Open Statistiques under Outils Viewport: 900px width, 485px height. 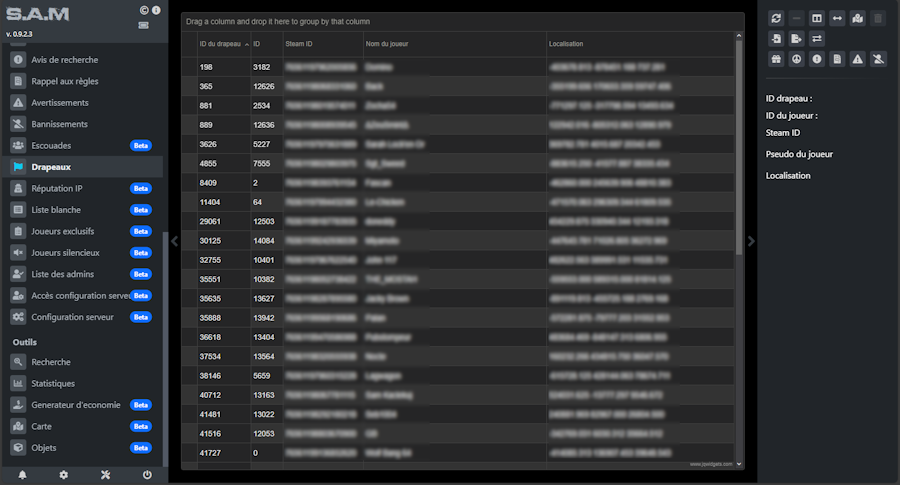click(53, 383)
